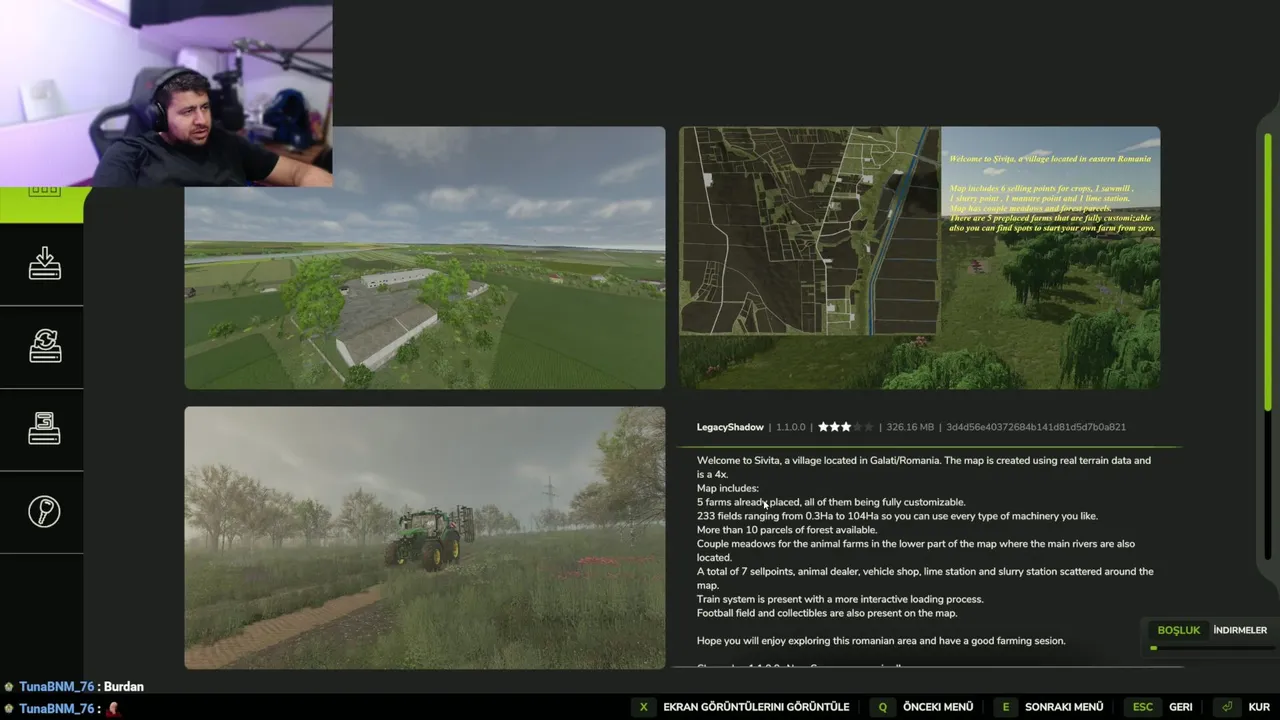Image resolution: width=1280 pixels, height=720 pixels.
Task: Open the installed mods sidebar icon
Action: 44,429
